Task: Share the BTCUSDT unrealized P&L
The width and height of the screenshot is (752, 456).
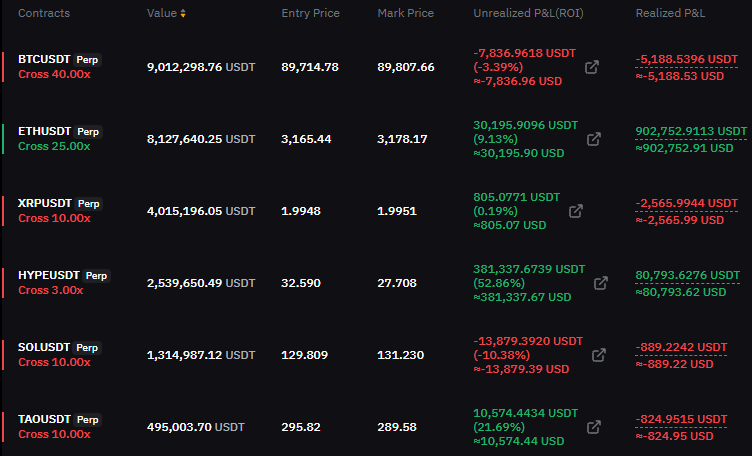Action: tap(592, 67)
